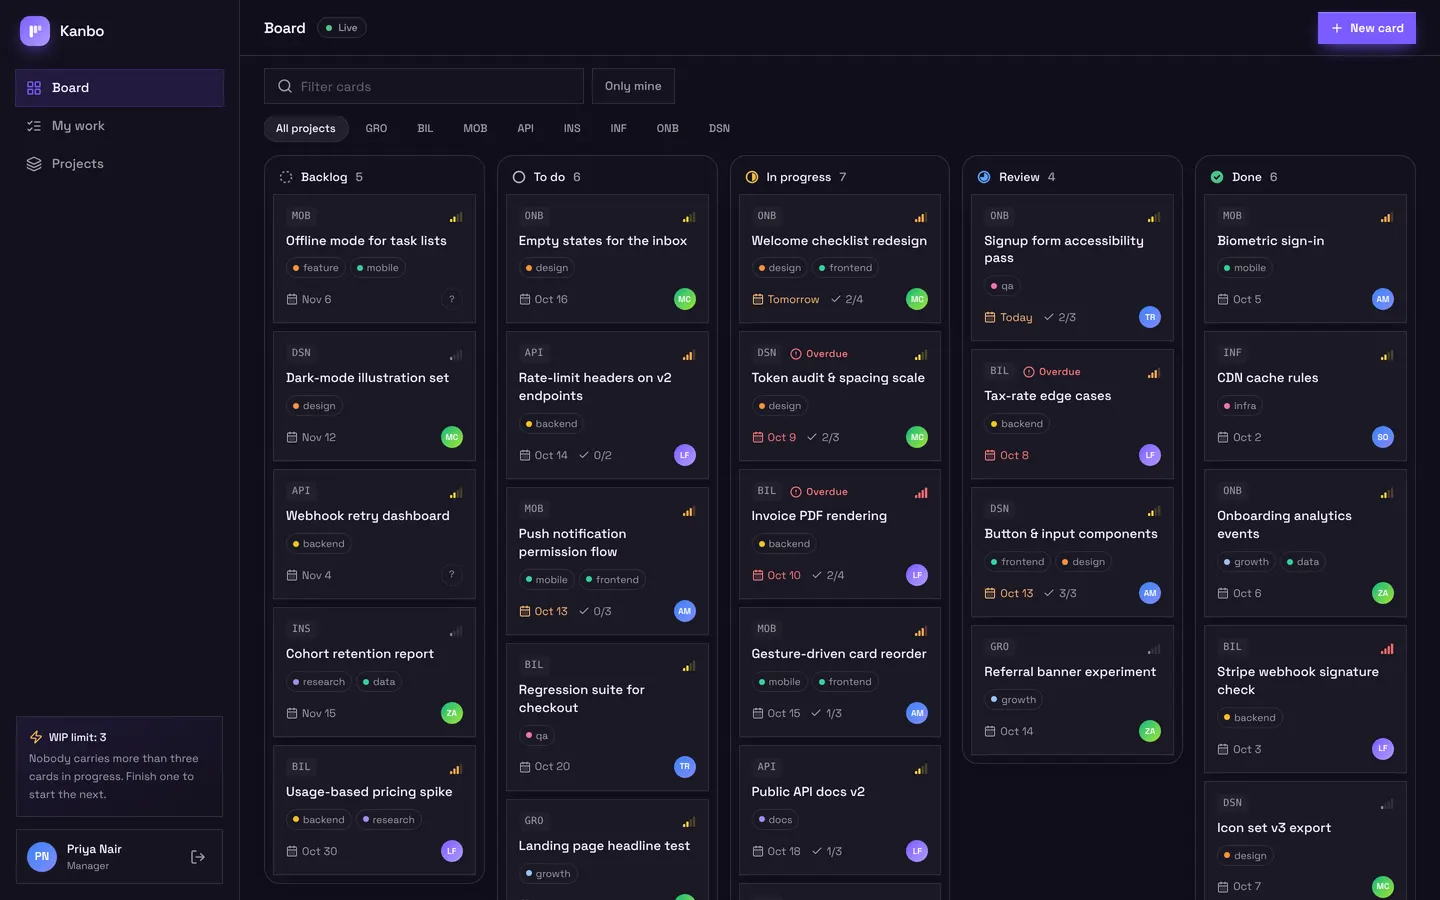Open My work in the sidebar
This screenshot has height=900, width=1440.
coord(120,126)
